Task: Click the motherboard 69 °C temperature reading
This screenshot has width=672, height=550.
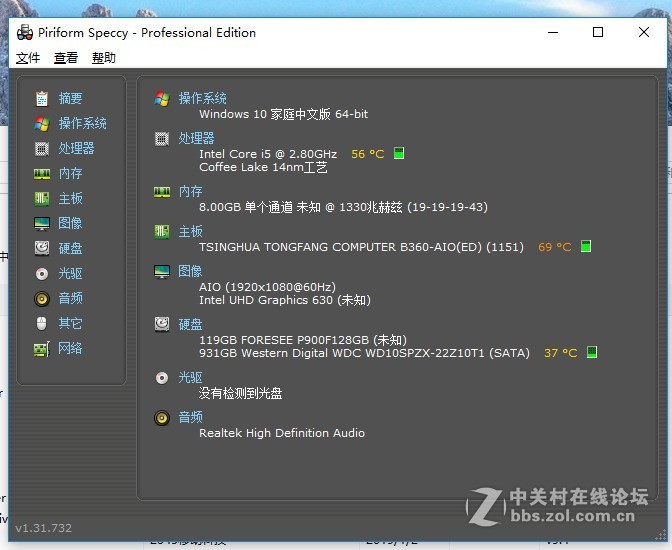Action: [555, 247]
